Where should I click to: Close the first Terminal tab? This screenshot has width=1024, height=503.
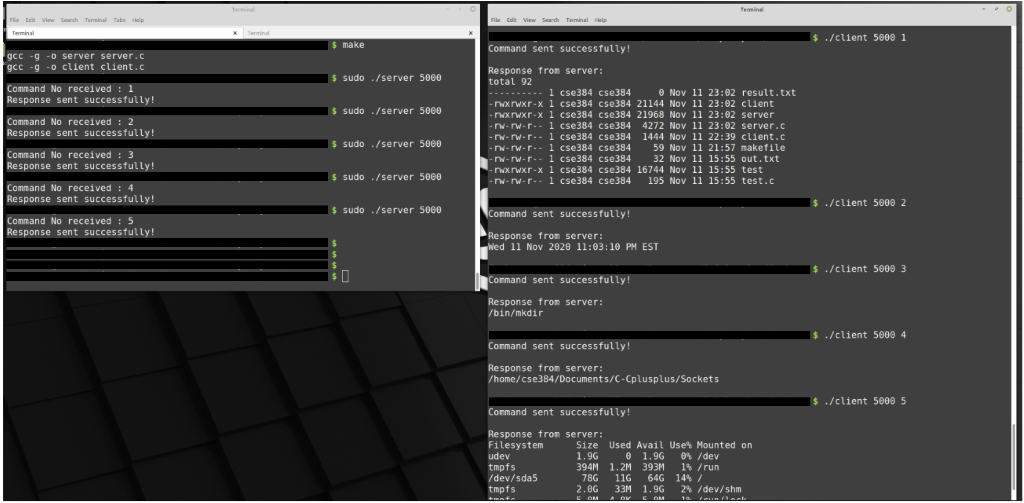coord(235,33)
